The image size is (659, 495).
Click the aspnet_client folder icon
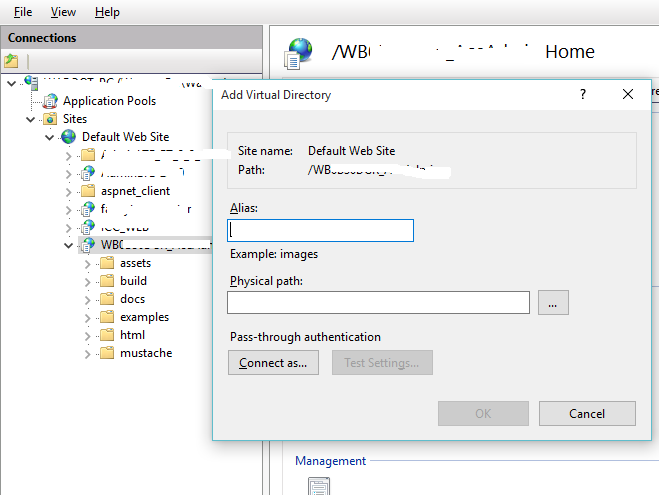pyautogui.click(x=88, y=191)
